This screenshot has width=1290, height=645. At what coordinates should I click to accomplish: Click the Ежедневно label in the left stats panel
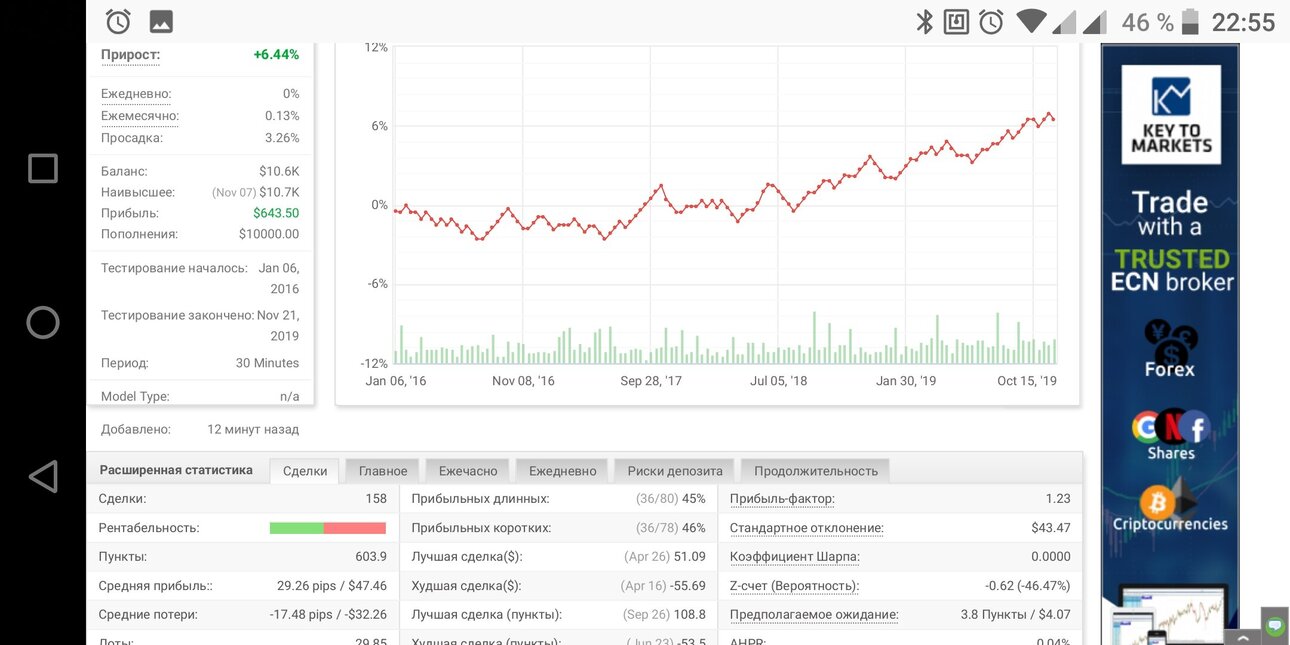pyautogui.click(x=136, y=94)
